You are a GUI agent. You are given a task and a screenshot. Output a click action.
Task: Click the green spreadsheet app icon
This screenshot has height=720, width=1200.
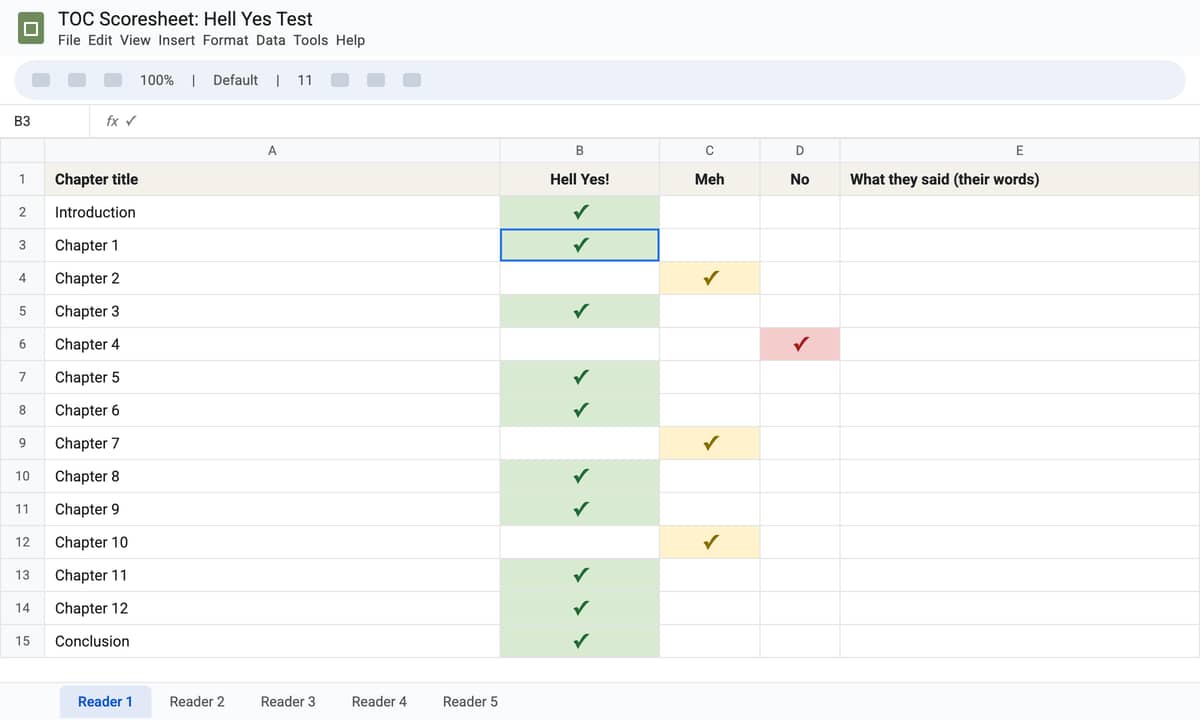point(32,29)
